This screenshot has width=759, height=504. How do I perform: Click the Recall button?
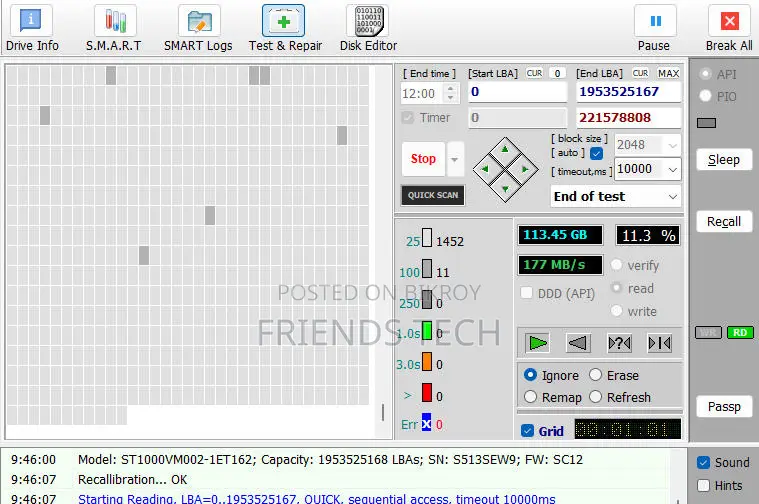(x=724, y=221)
